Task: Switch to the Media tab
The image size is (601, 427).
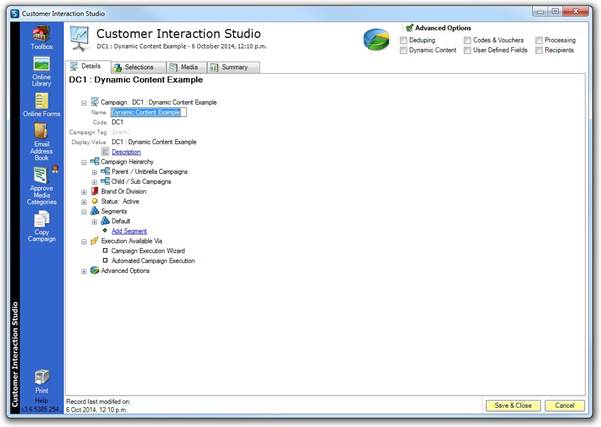Action: tap(187, 67)
